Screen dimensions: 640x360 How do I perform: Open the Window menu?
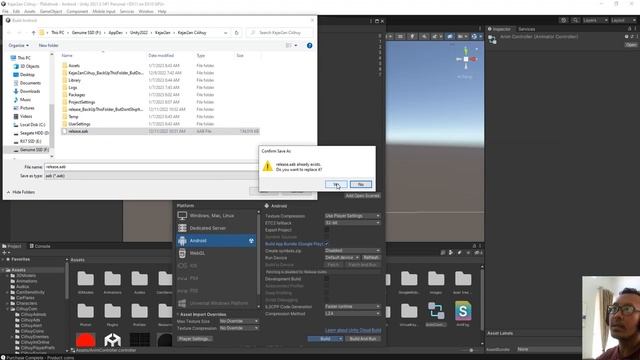146,11
